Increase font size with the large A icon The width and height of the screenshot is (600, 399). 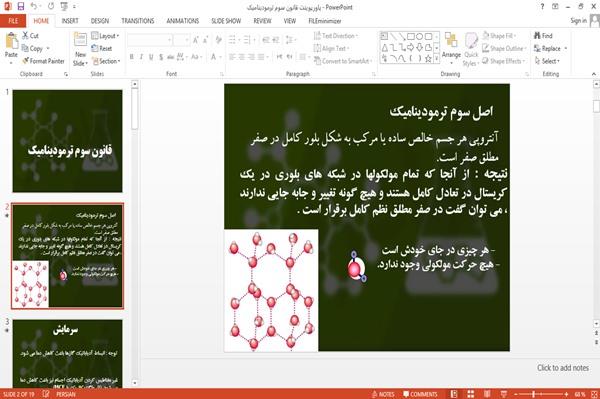[x=196, y=39]
